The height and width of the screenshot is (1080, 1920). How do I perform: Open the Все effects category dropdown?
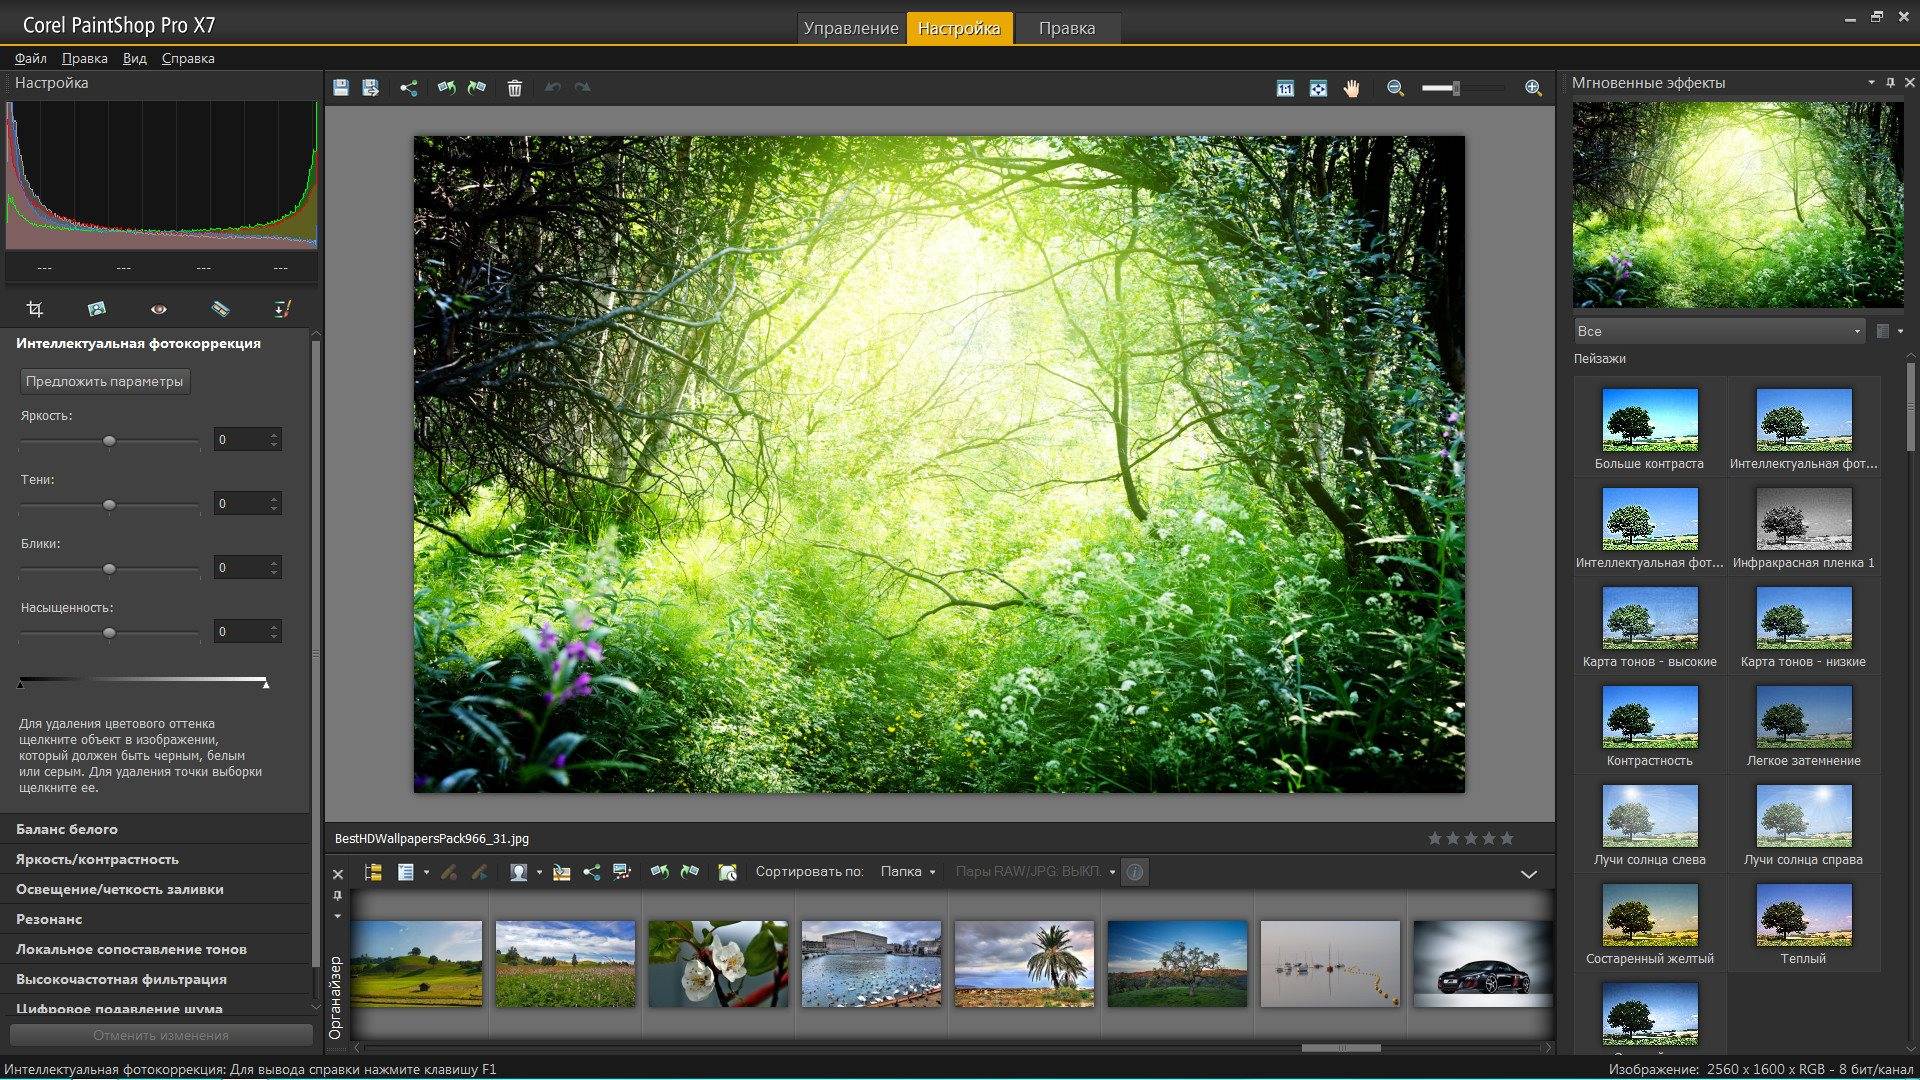(x=1719, y=331)
